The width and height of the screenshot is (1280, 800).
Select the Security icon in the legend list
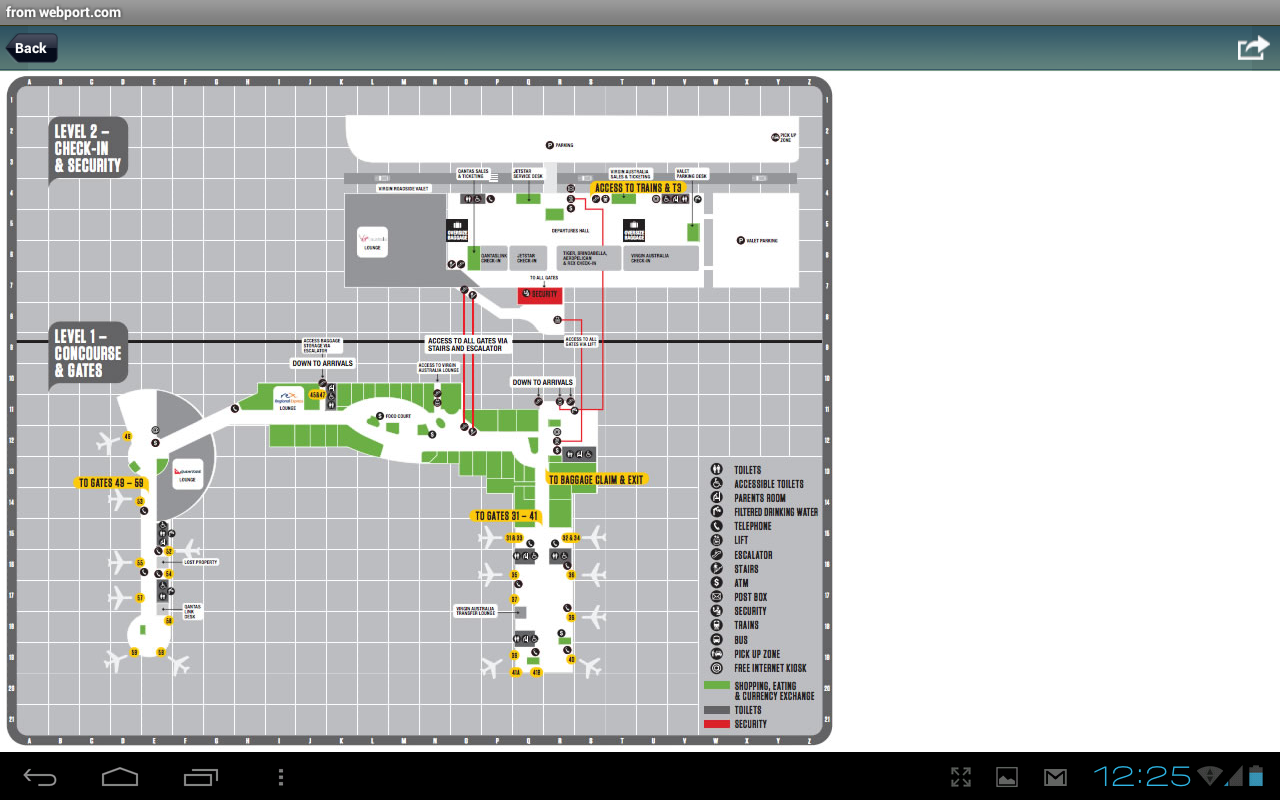tap(717, 611)
